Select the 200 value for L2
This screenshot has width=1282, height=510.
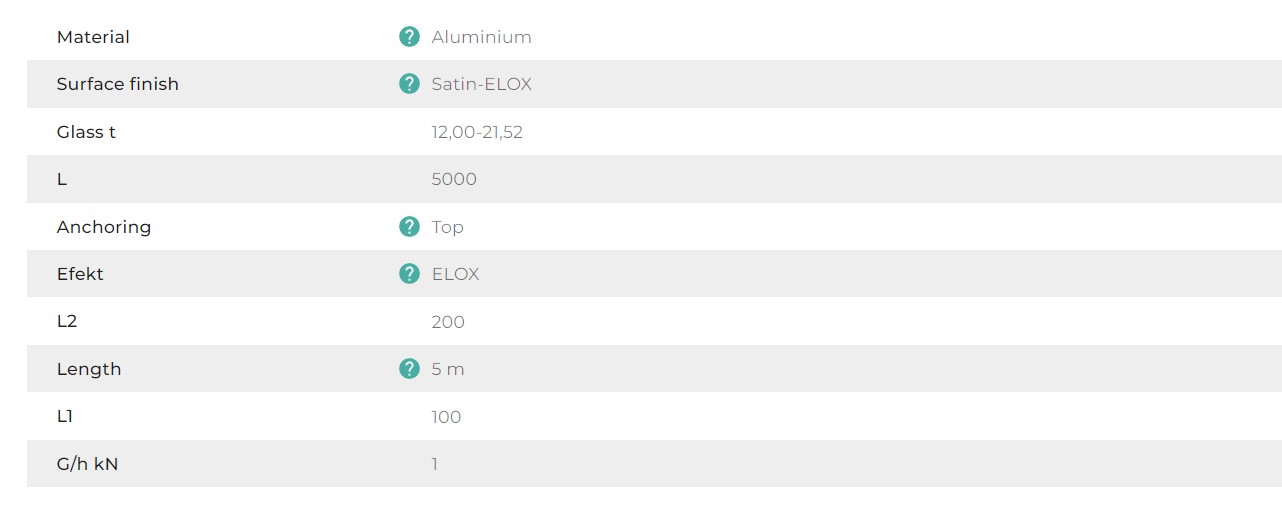click(448, 322)
